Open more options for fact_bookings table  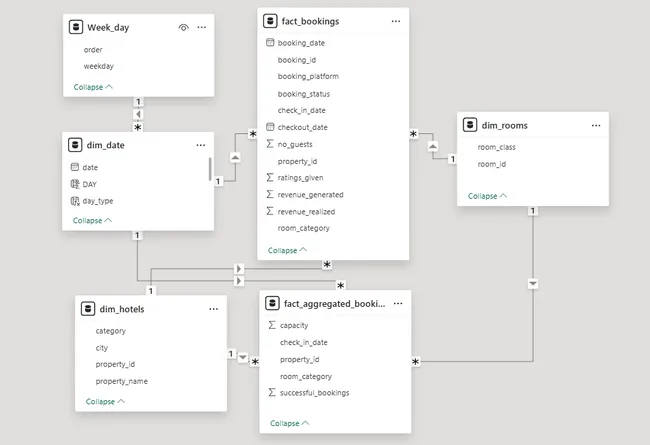[x=396, y=21]
